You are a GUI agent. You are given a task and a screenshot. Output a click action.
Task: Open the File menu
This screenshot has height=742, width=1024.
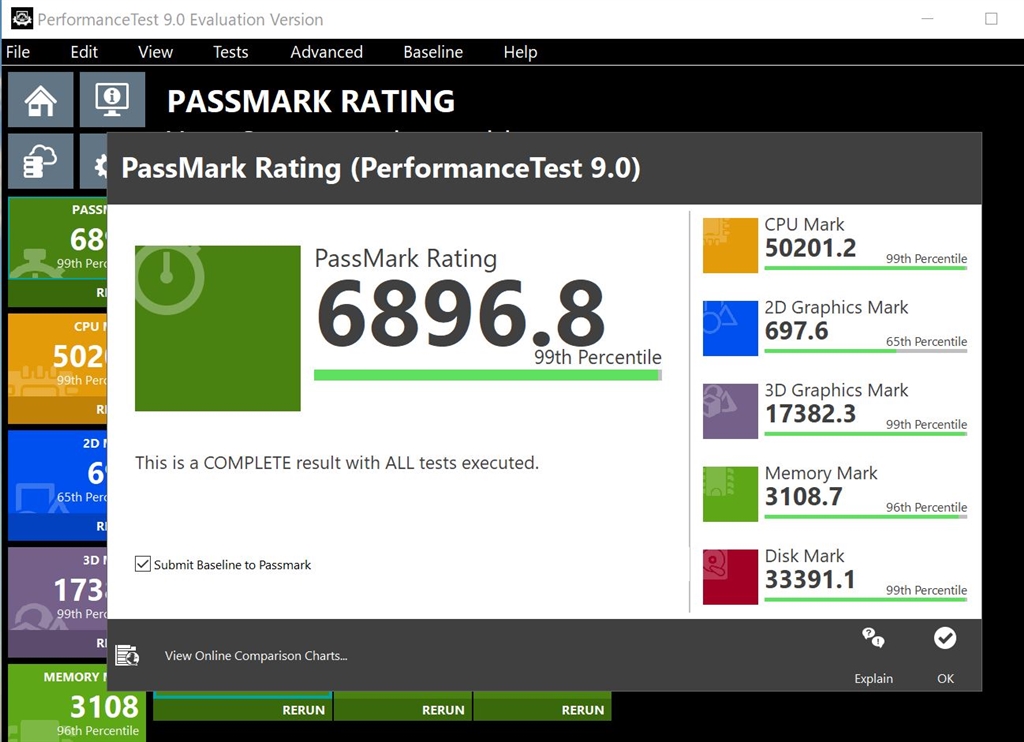(18, 52)
